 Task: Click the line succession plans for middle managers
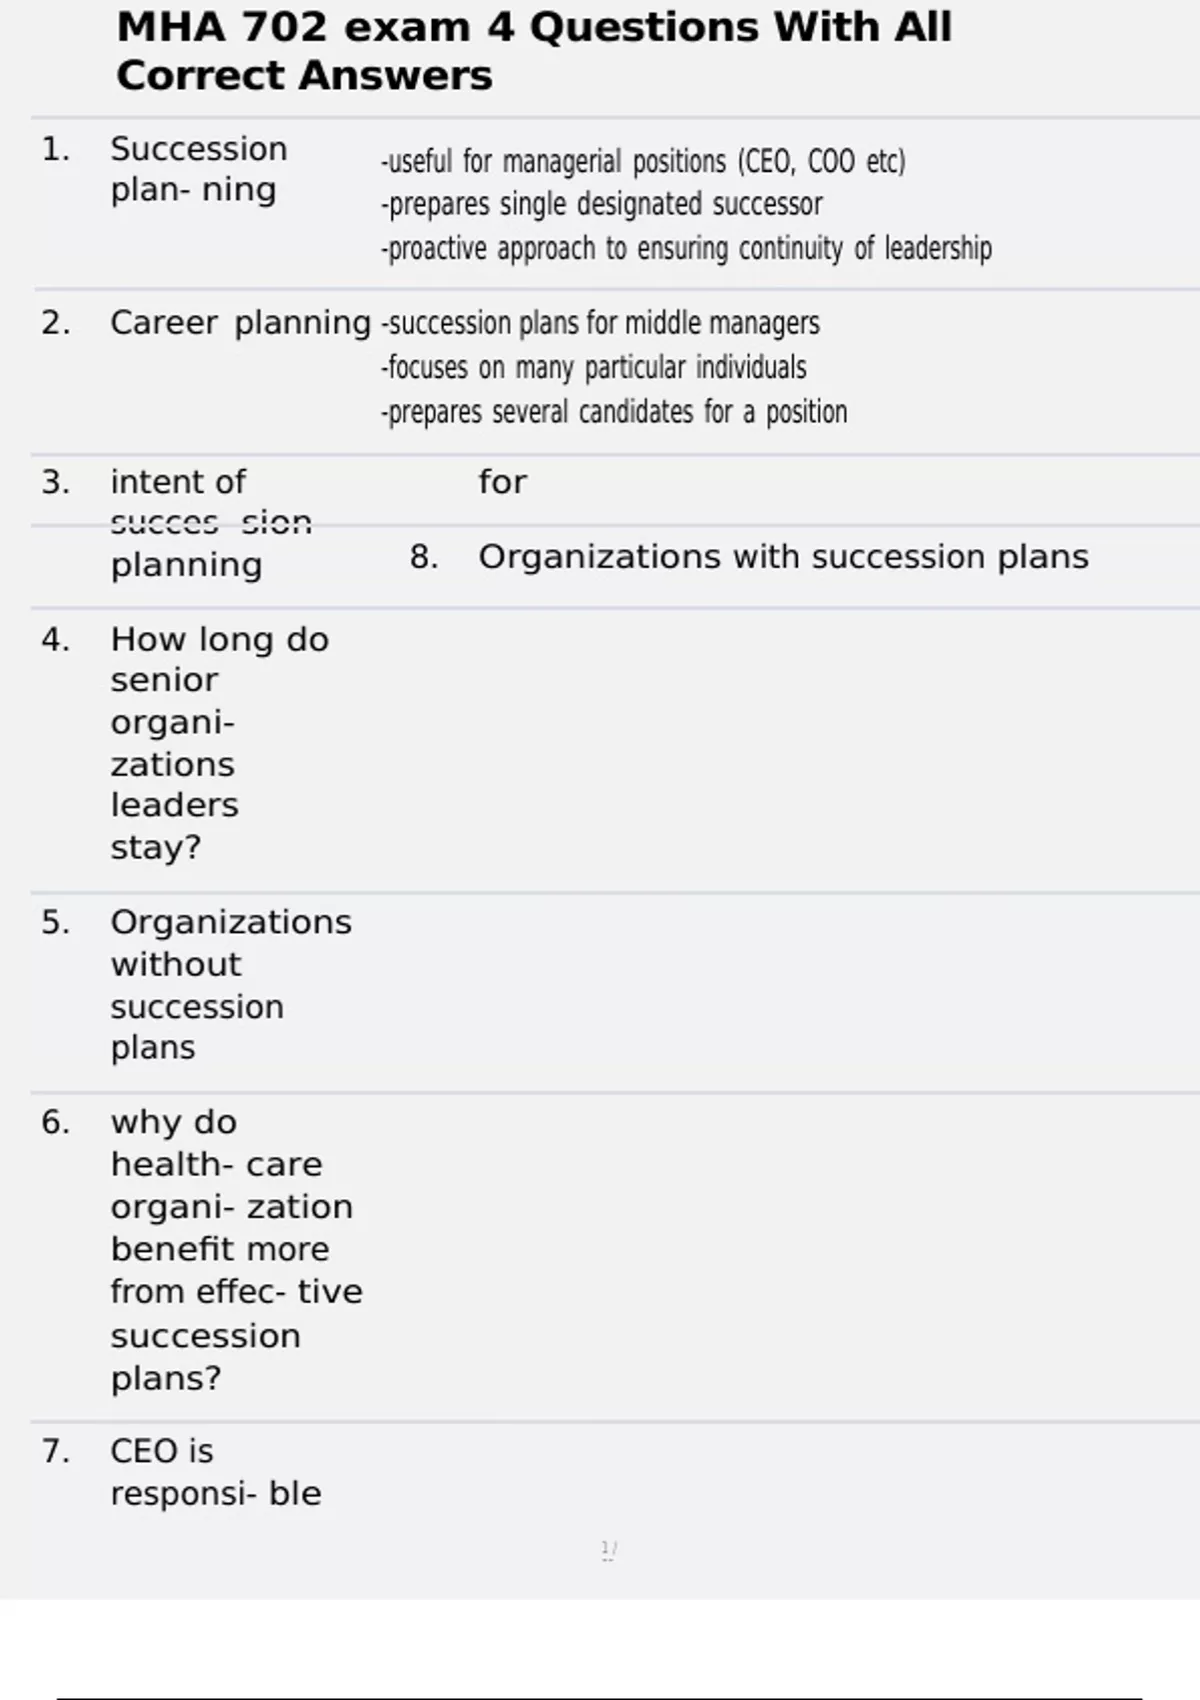600,323
